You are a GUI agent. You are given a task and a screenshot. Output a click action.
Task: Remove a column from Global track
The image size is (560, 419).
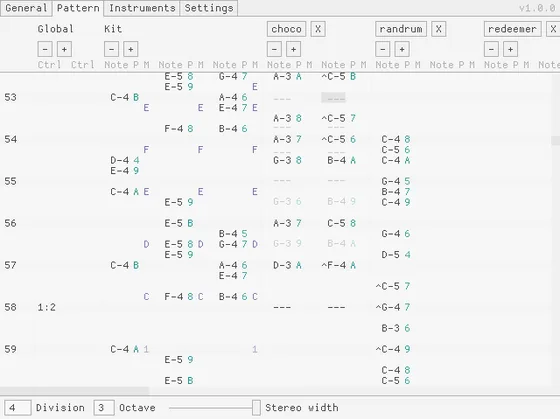[45, 49]
